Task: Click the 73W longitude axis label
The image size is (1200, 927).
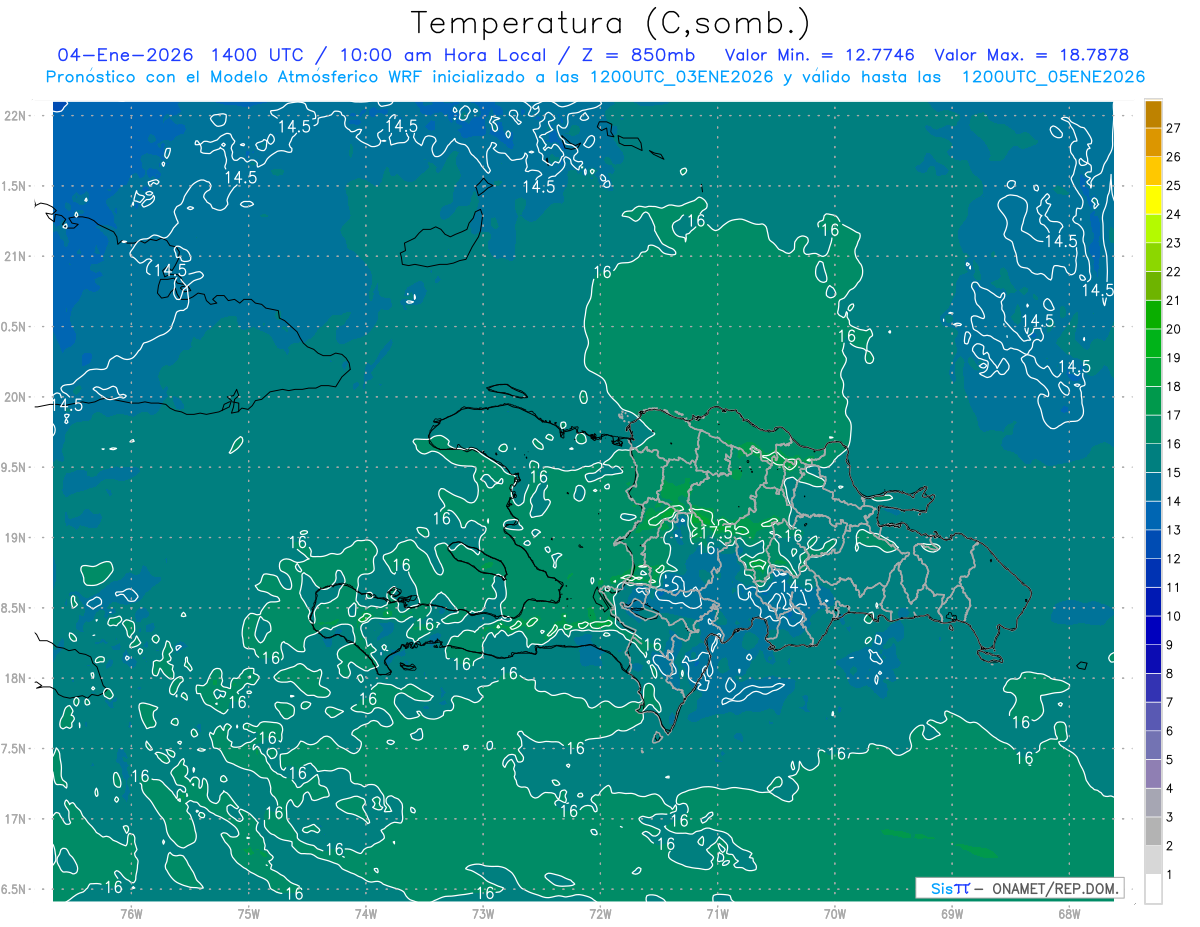Action: tap(483, 913)
